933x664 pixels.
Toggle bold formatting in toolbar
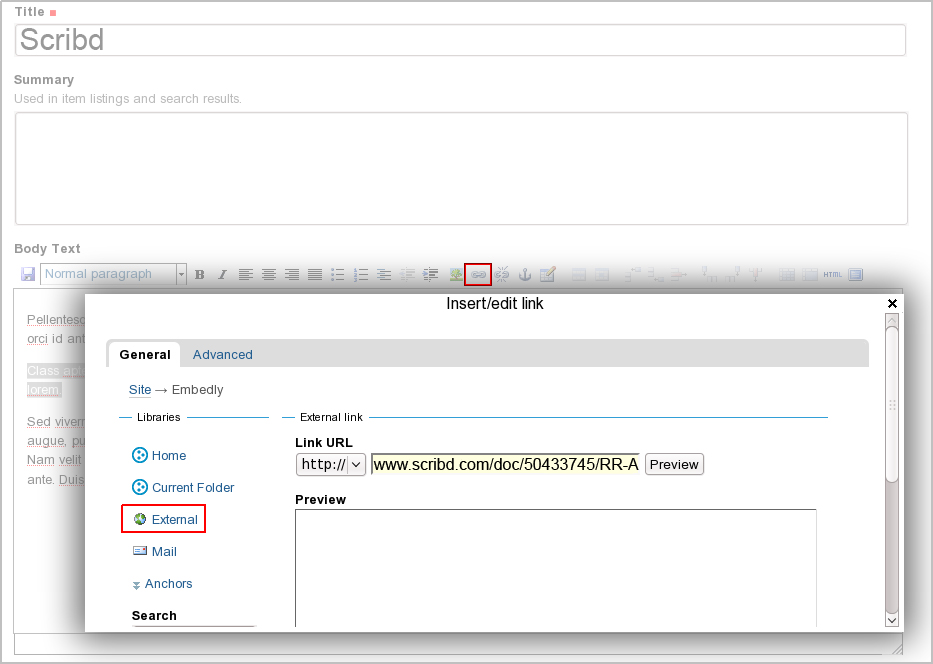[x=199, y=274]
